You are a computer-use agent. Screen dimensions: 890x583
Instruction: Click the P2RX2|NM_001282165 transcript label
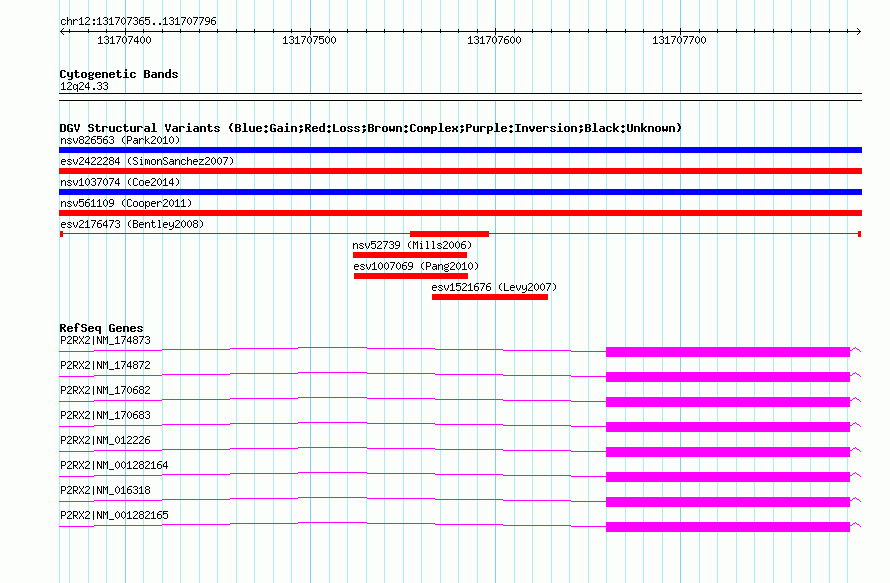tap(114, 515)
